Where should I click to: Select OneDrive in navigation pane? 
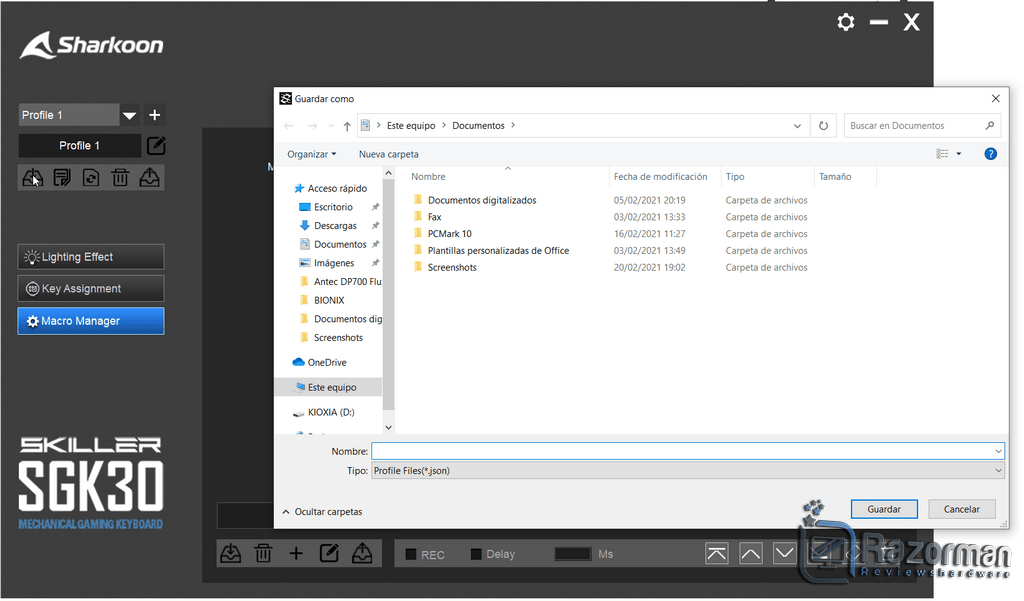327,363
